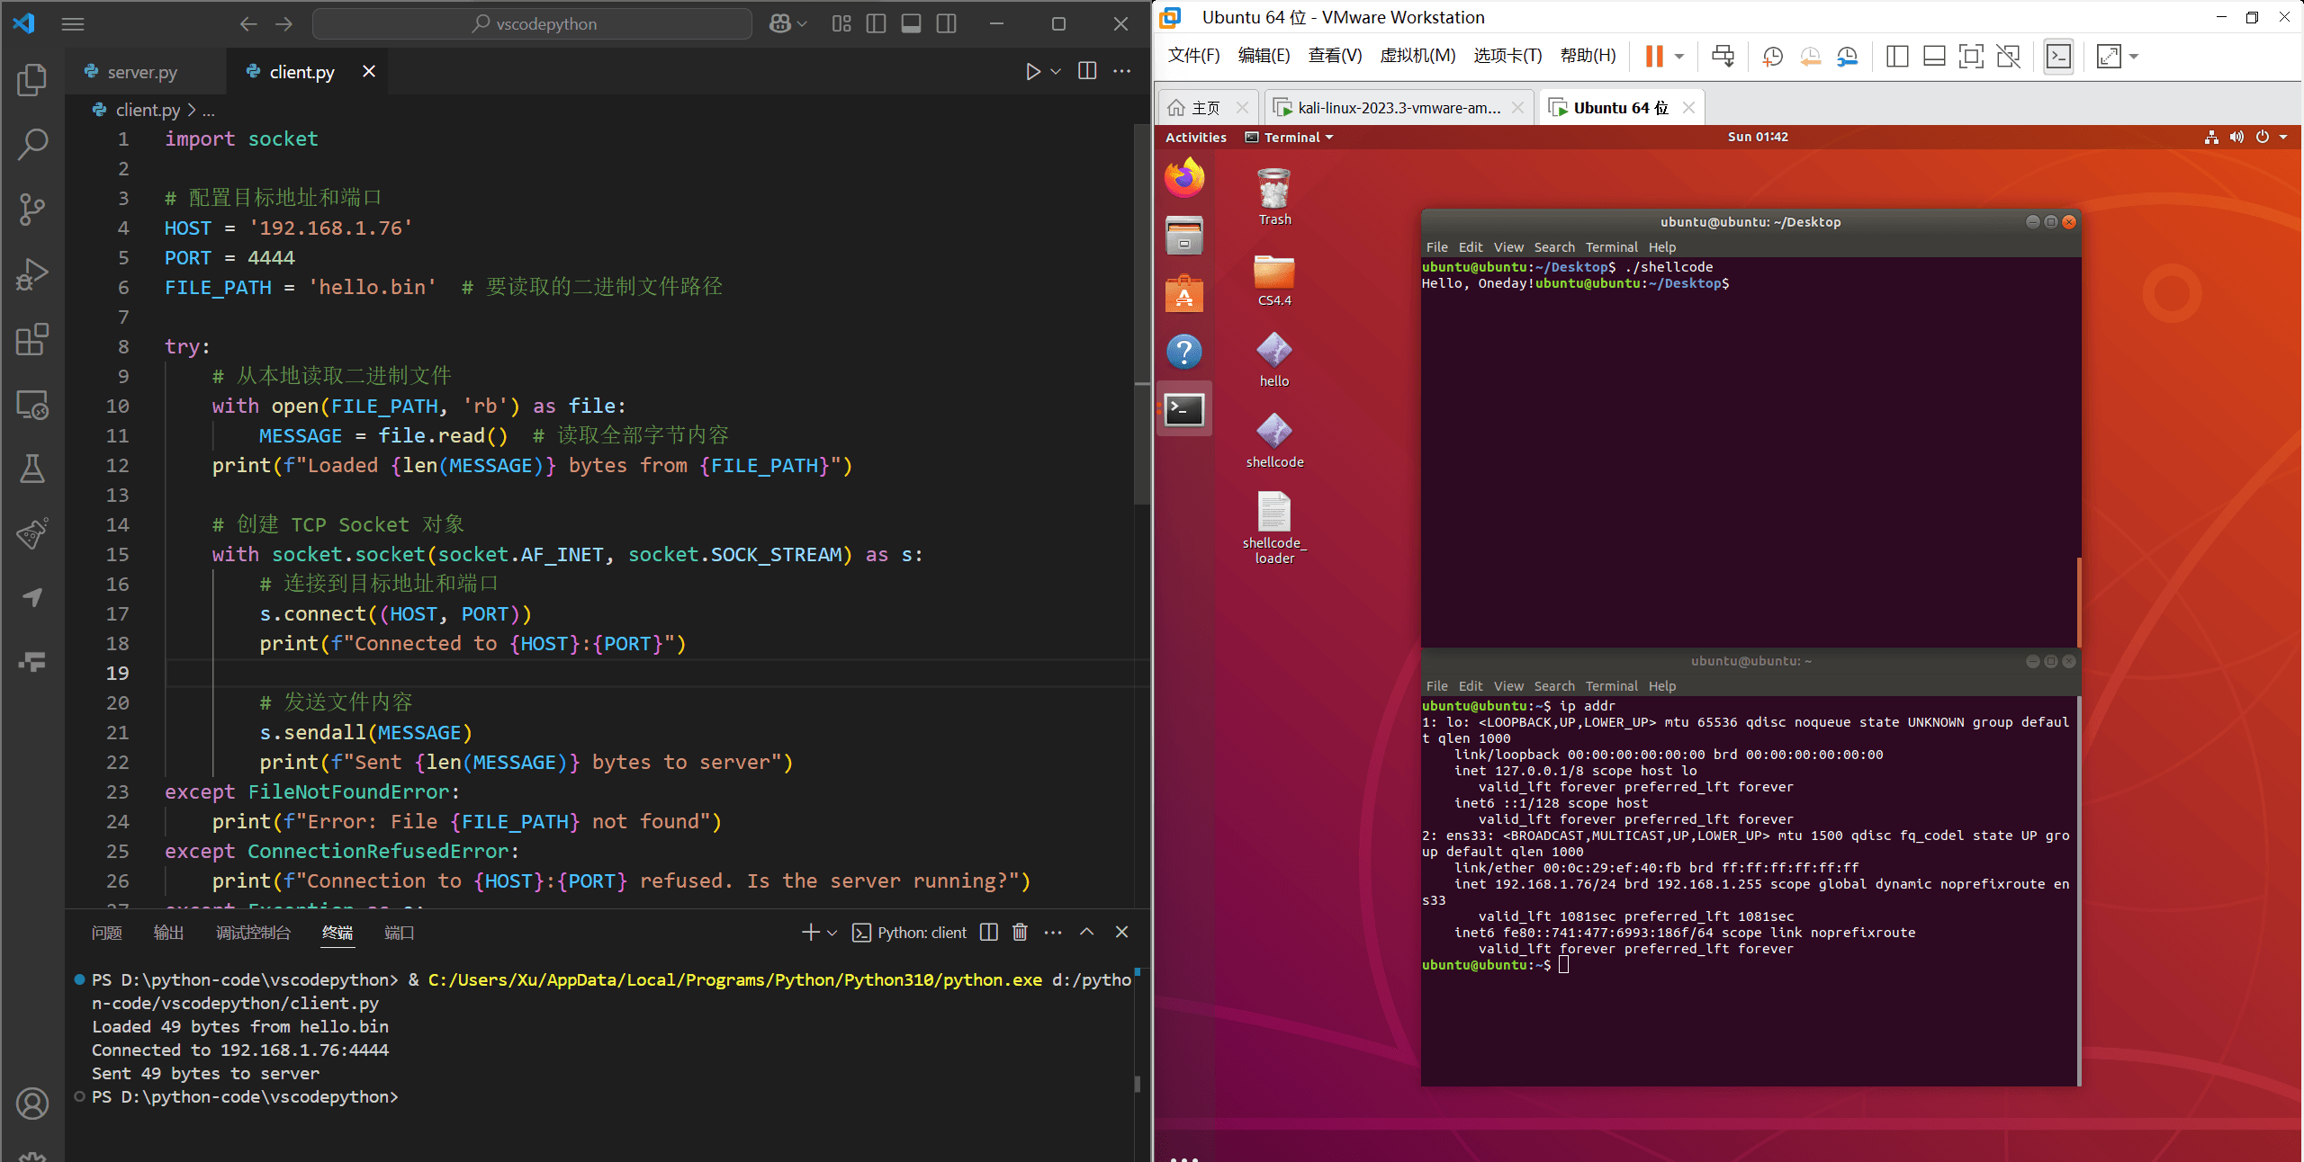Toggle the VS Code primary sidebar layout button
Image resolution: width=2304 pixels, height=1162 pixels.
(x=876, y=24)
